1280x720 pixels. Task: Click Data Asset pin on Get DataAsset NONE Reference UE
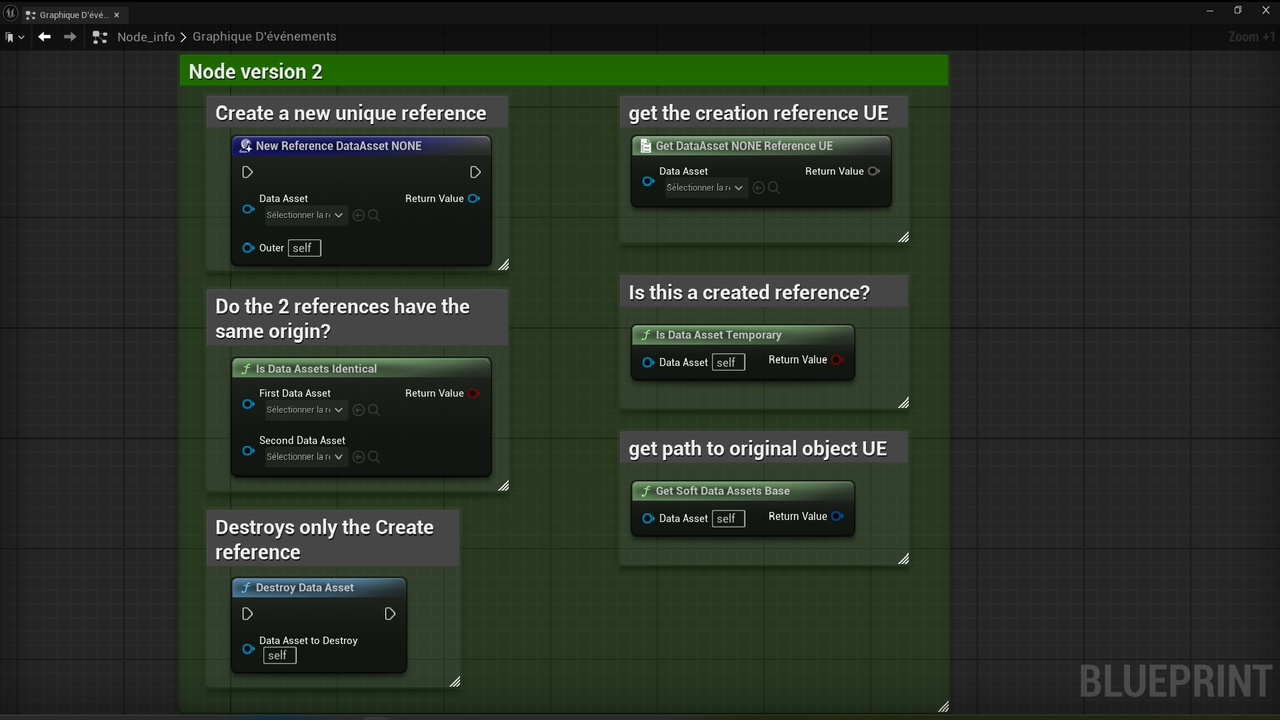tap(648, 182)
